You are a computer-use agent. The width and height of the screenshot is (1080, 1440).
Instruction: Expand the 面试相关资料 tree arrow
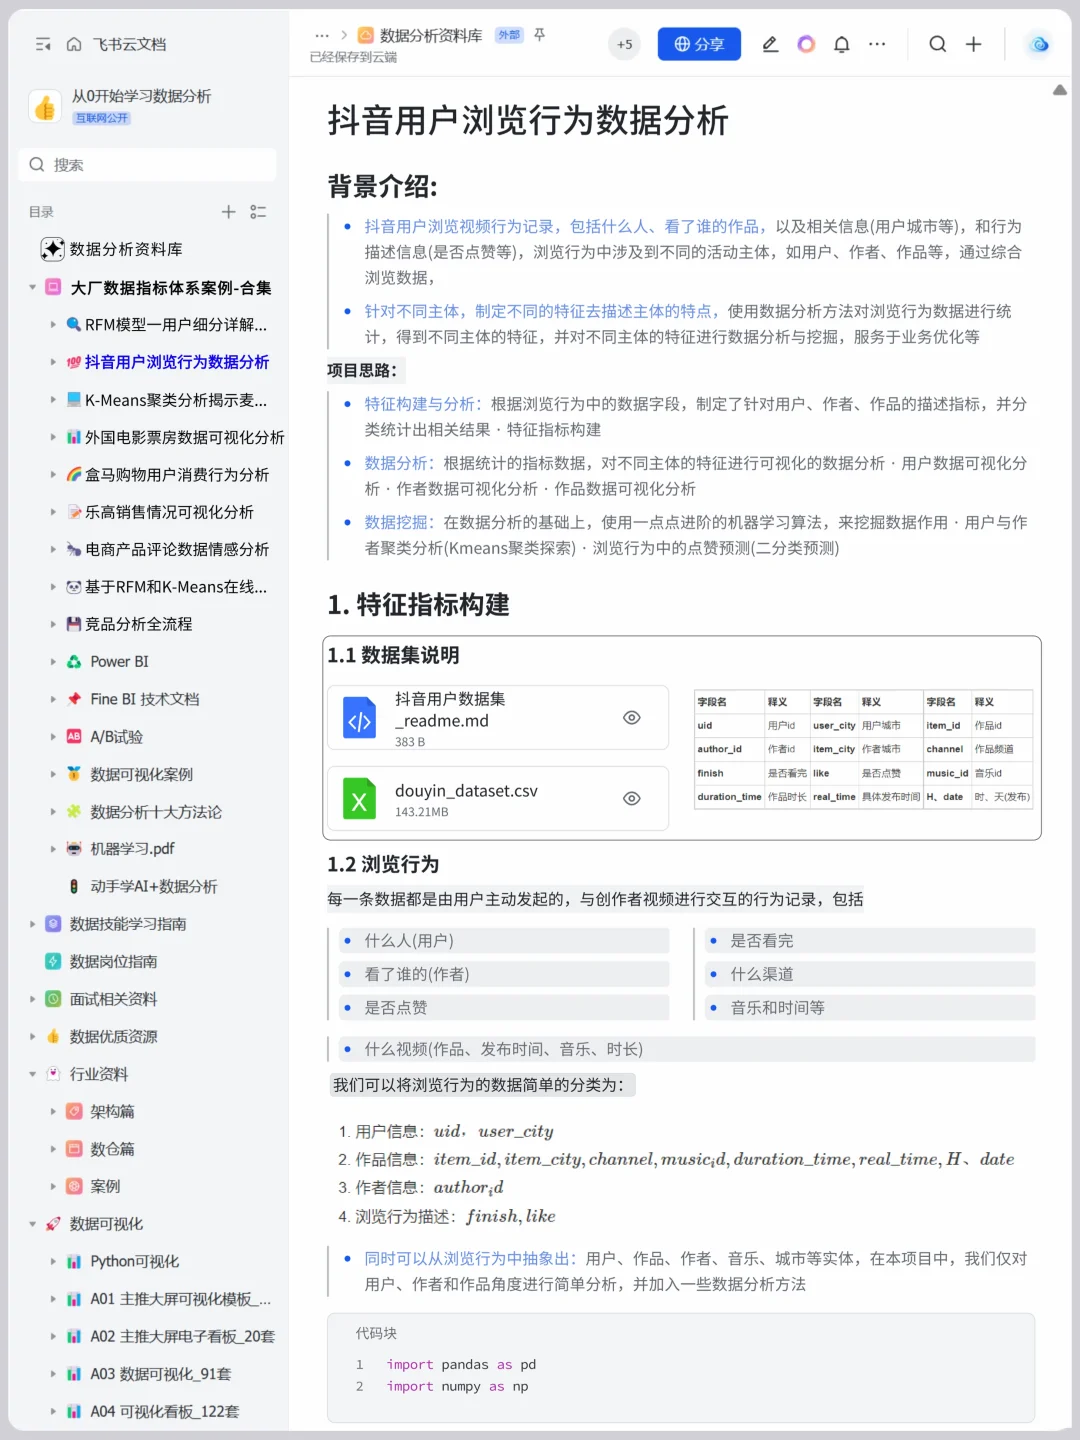pos(32,999)
